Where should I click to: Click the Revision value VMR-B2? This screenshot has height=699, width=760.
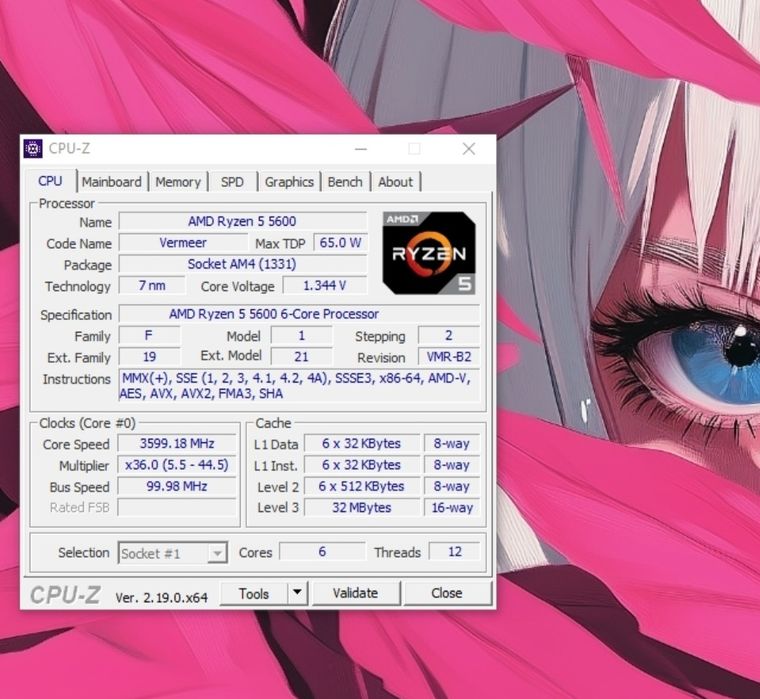point(449,357)
